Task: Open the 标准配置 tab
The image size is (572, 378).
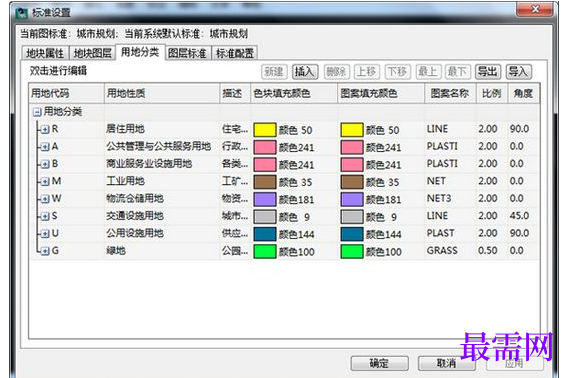Action: pyautogui.click(x=235, y=53)
